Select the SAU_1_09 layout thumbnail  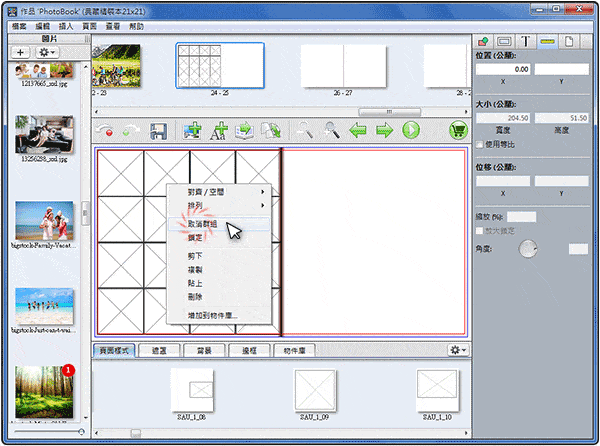tap(315, 388)
